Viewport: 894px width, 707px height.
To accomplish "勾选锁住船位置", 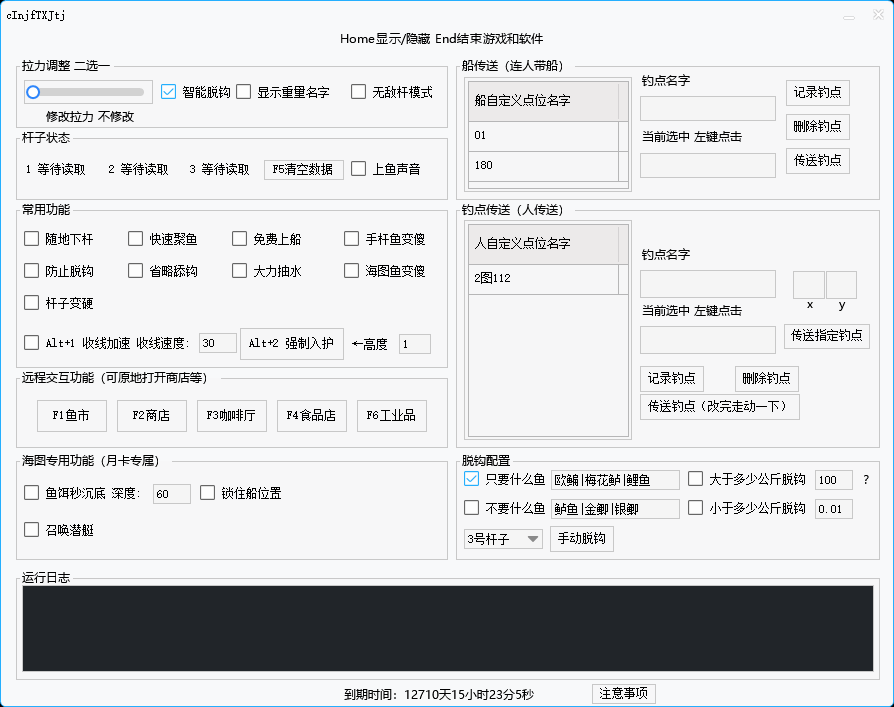I will tap(207, 492).
